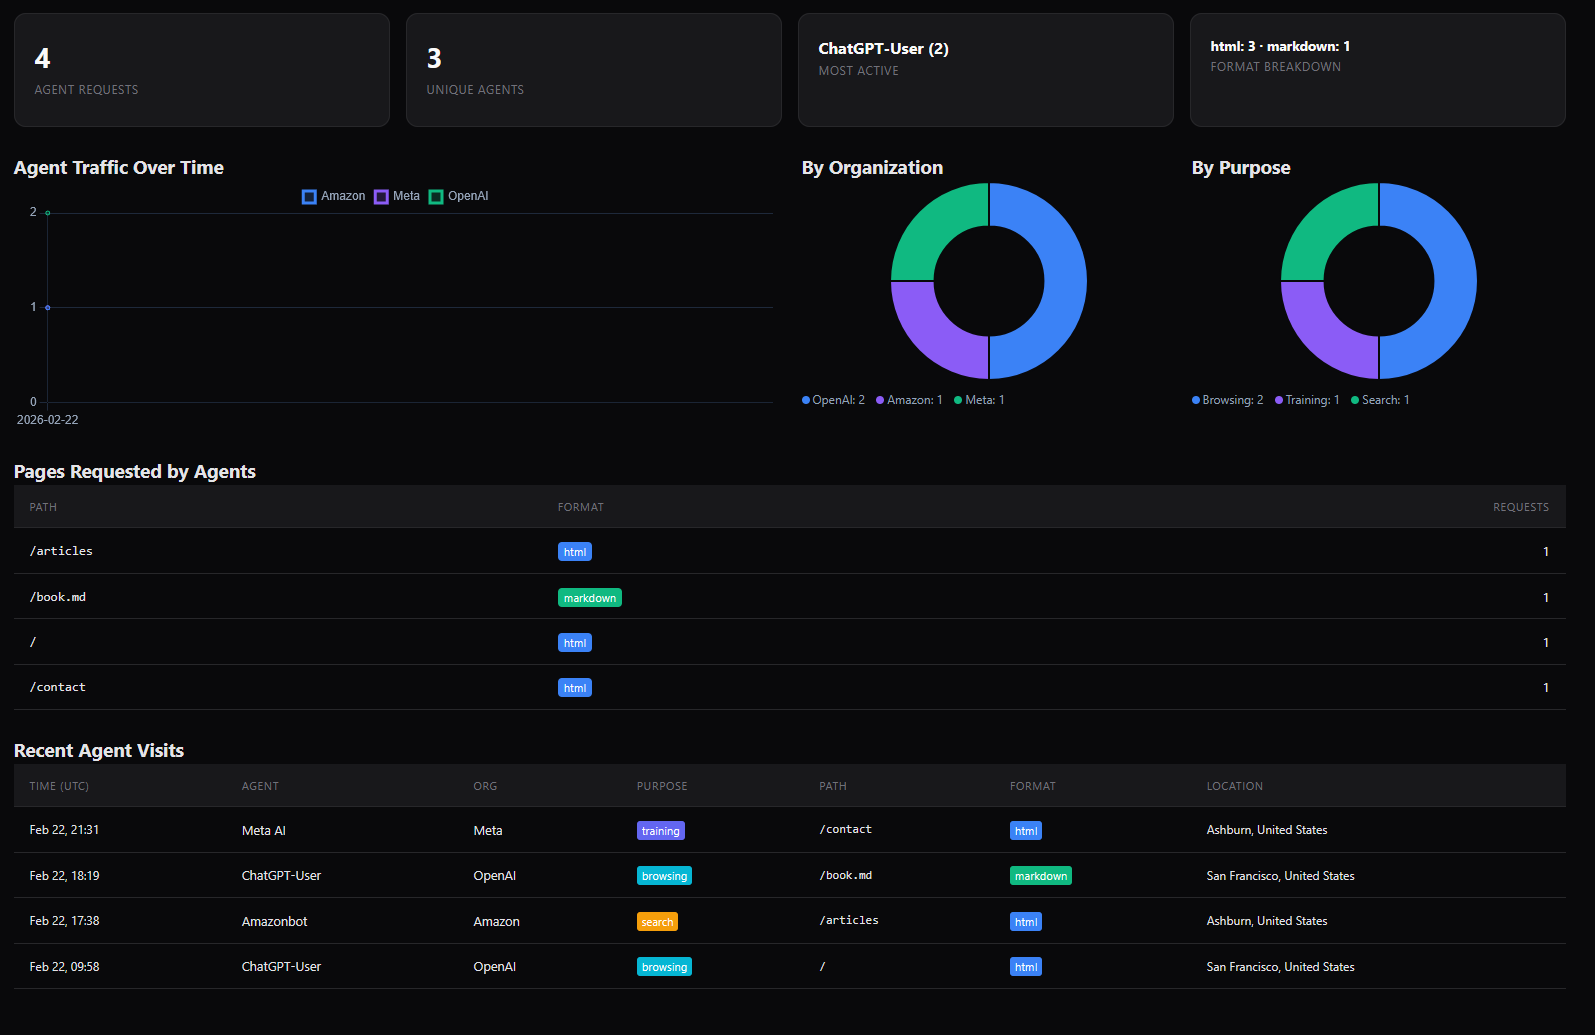Sort pages table by the REQUESTS column header
The image size is (1595, 1035).
(1520, 507)
